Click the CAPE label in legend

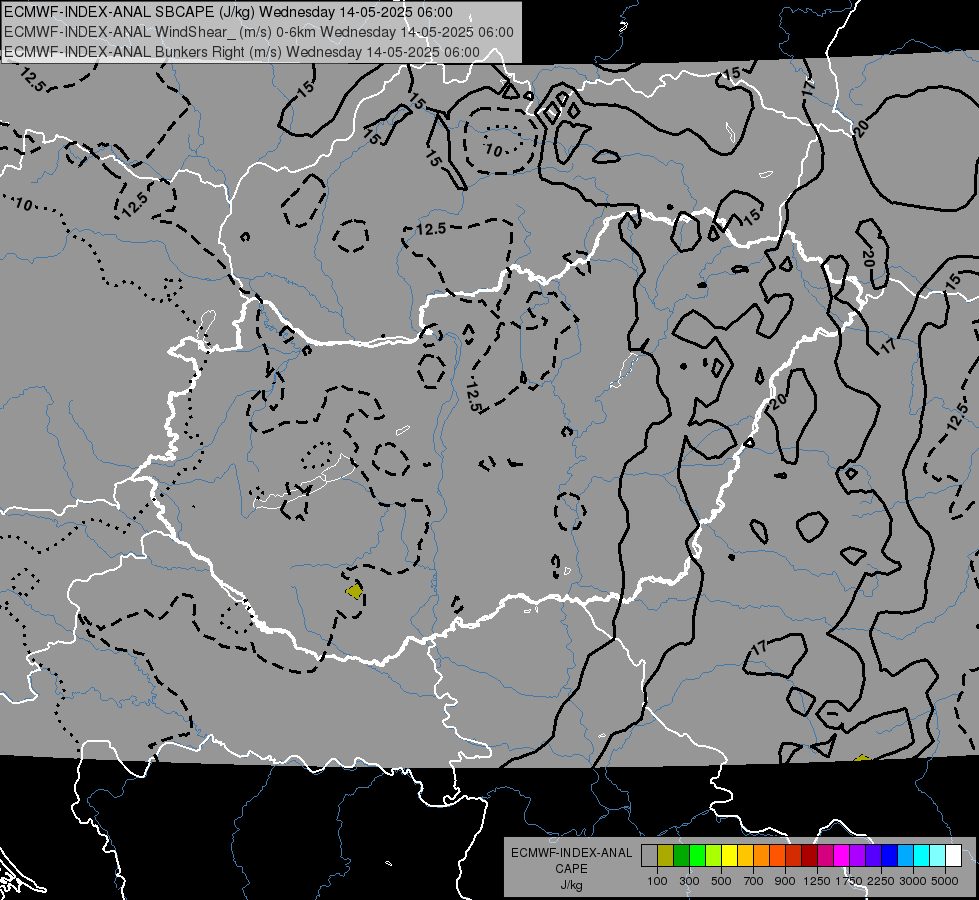(x=571, y=869)
